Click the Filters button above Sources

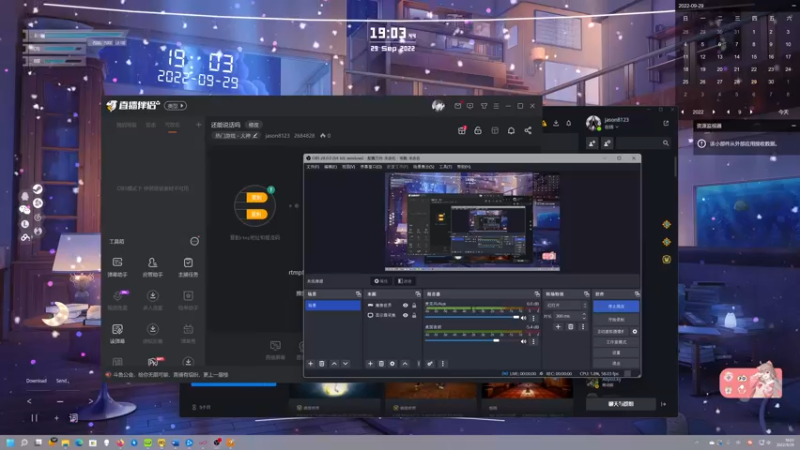click(x=405, y=281)
